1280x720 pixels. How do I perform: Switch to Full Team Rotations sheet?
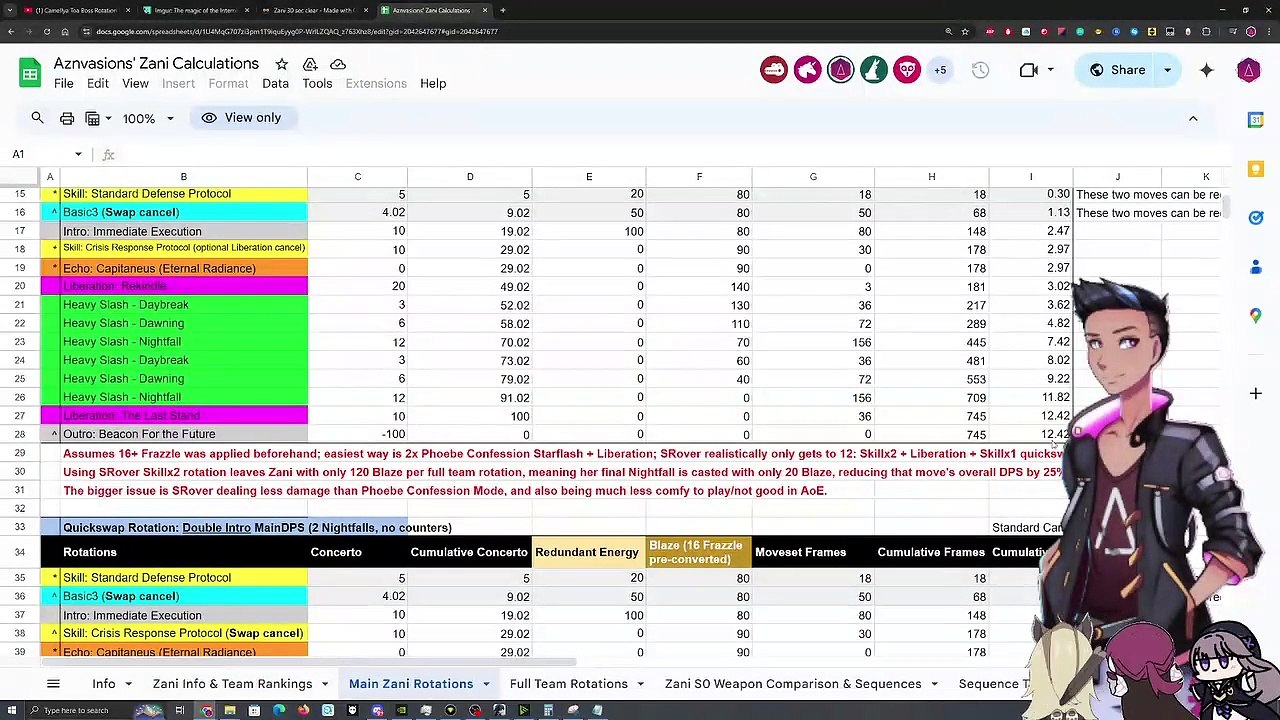tap(568, 684)
